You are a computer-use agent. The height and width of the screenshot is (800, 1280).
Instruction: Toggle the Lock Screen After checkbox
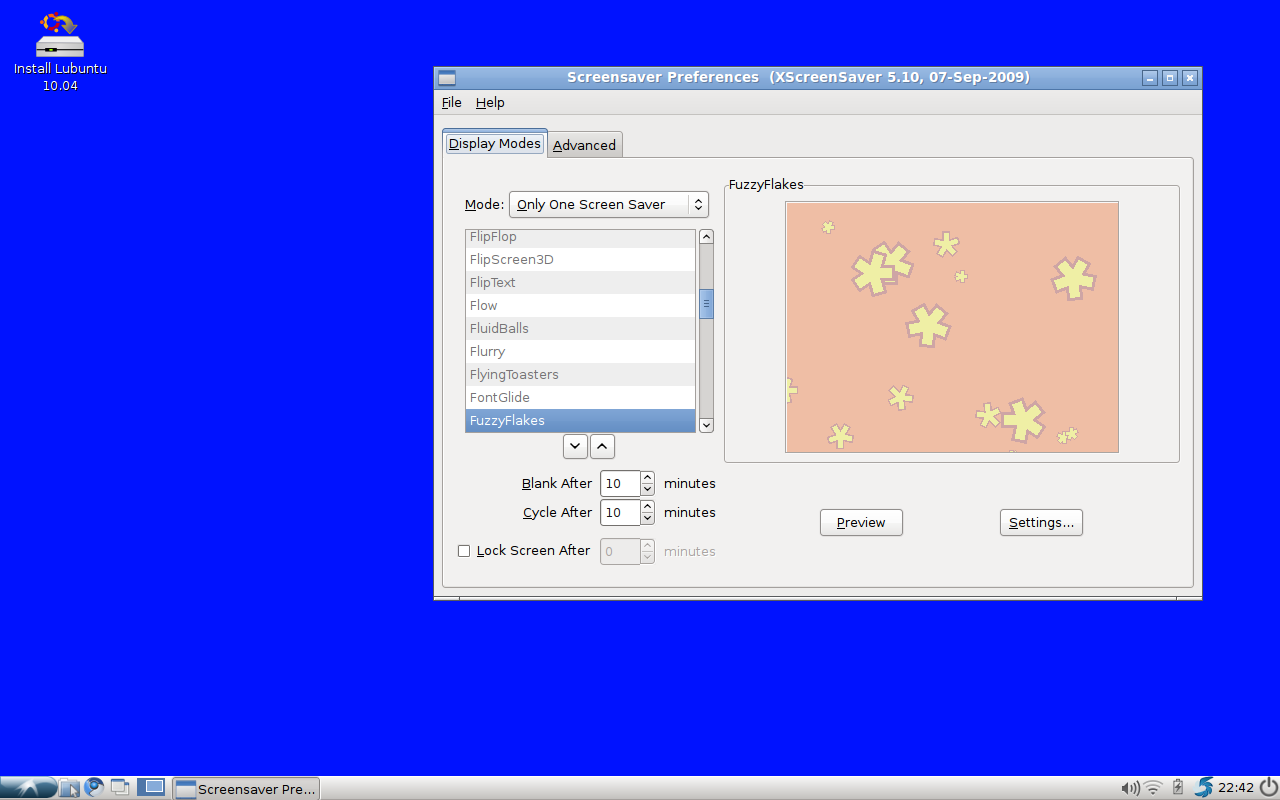[464, 551]
